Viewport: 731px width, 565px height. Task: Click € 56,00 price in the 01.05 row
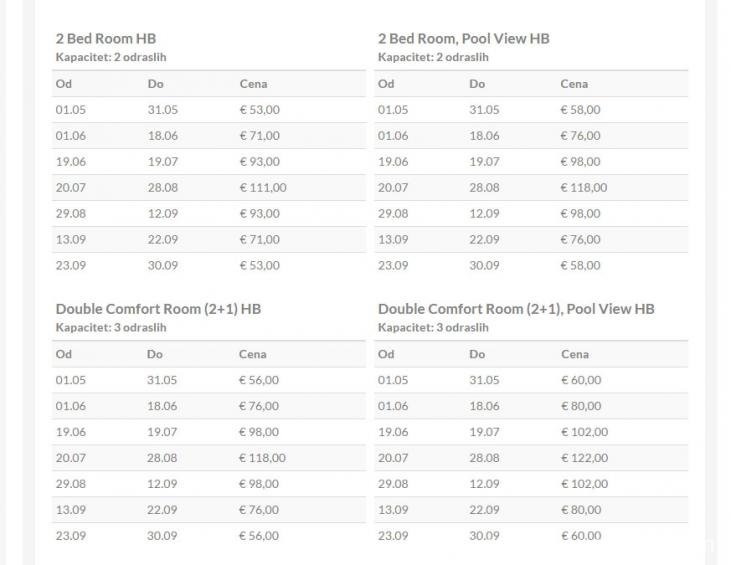coord(259,380)
